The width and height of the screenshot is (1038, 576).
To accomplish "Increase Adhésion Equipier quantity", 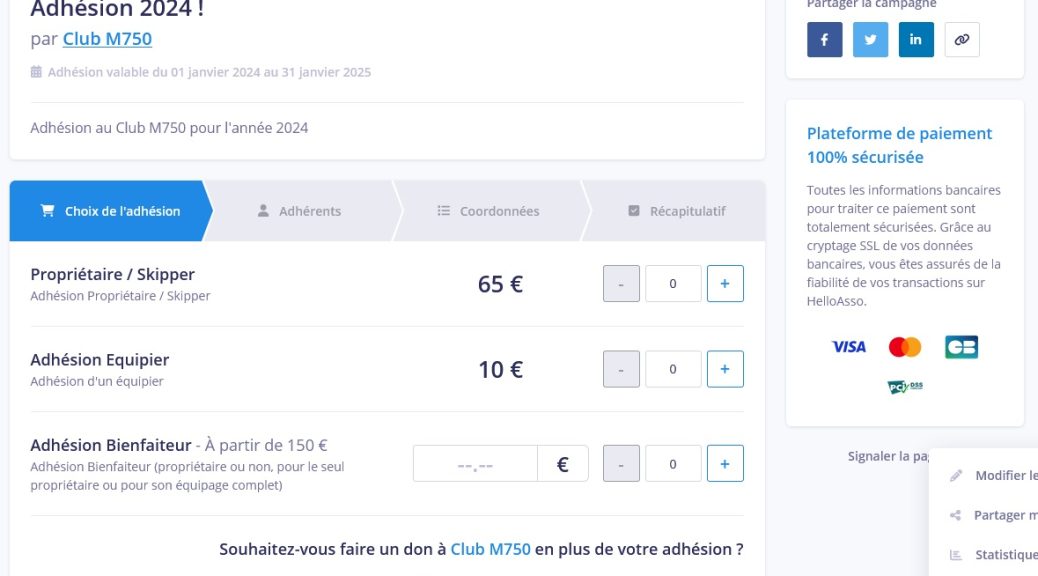I will (x=725, y=369).
